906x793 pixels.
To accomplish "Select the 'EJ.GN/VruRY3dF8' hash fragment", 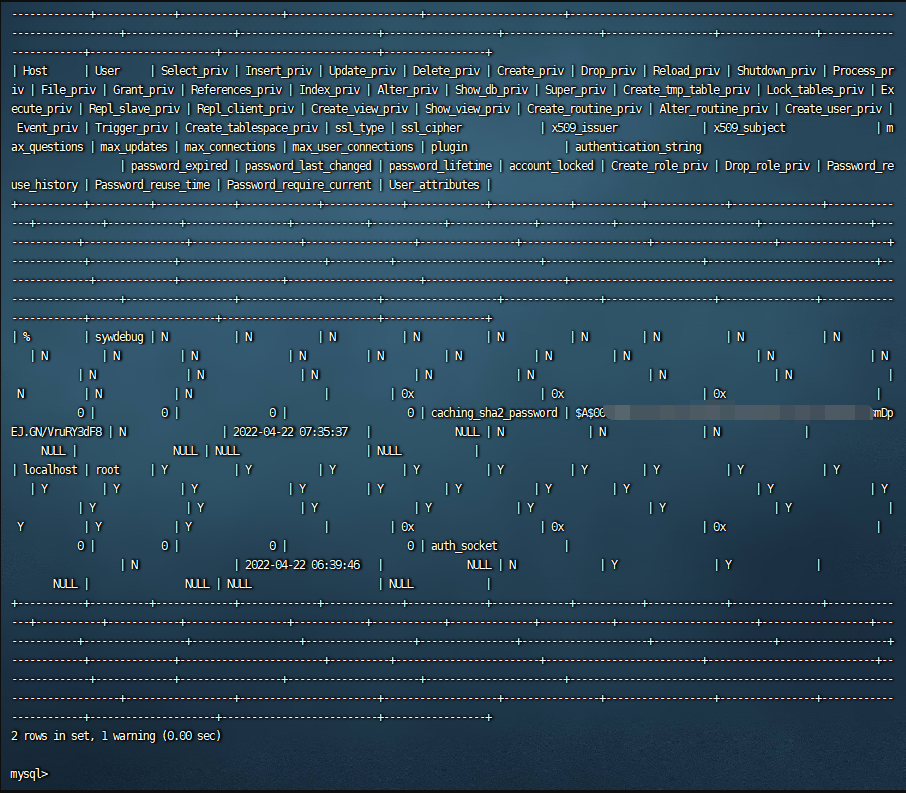I will coord(57,432).
